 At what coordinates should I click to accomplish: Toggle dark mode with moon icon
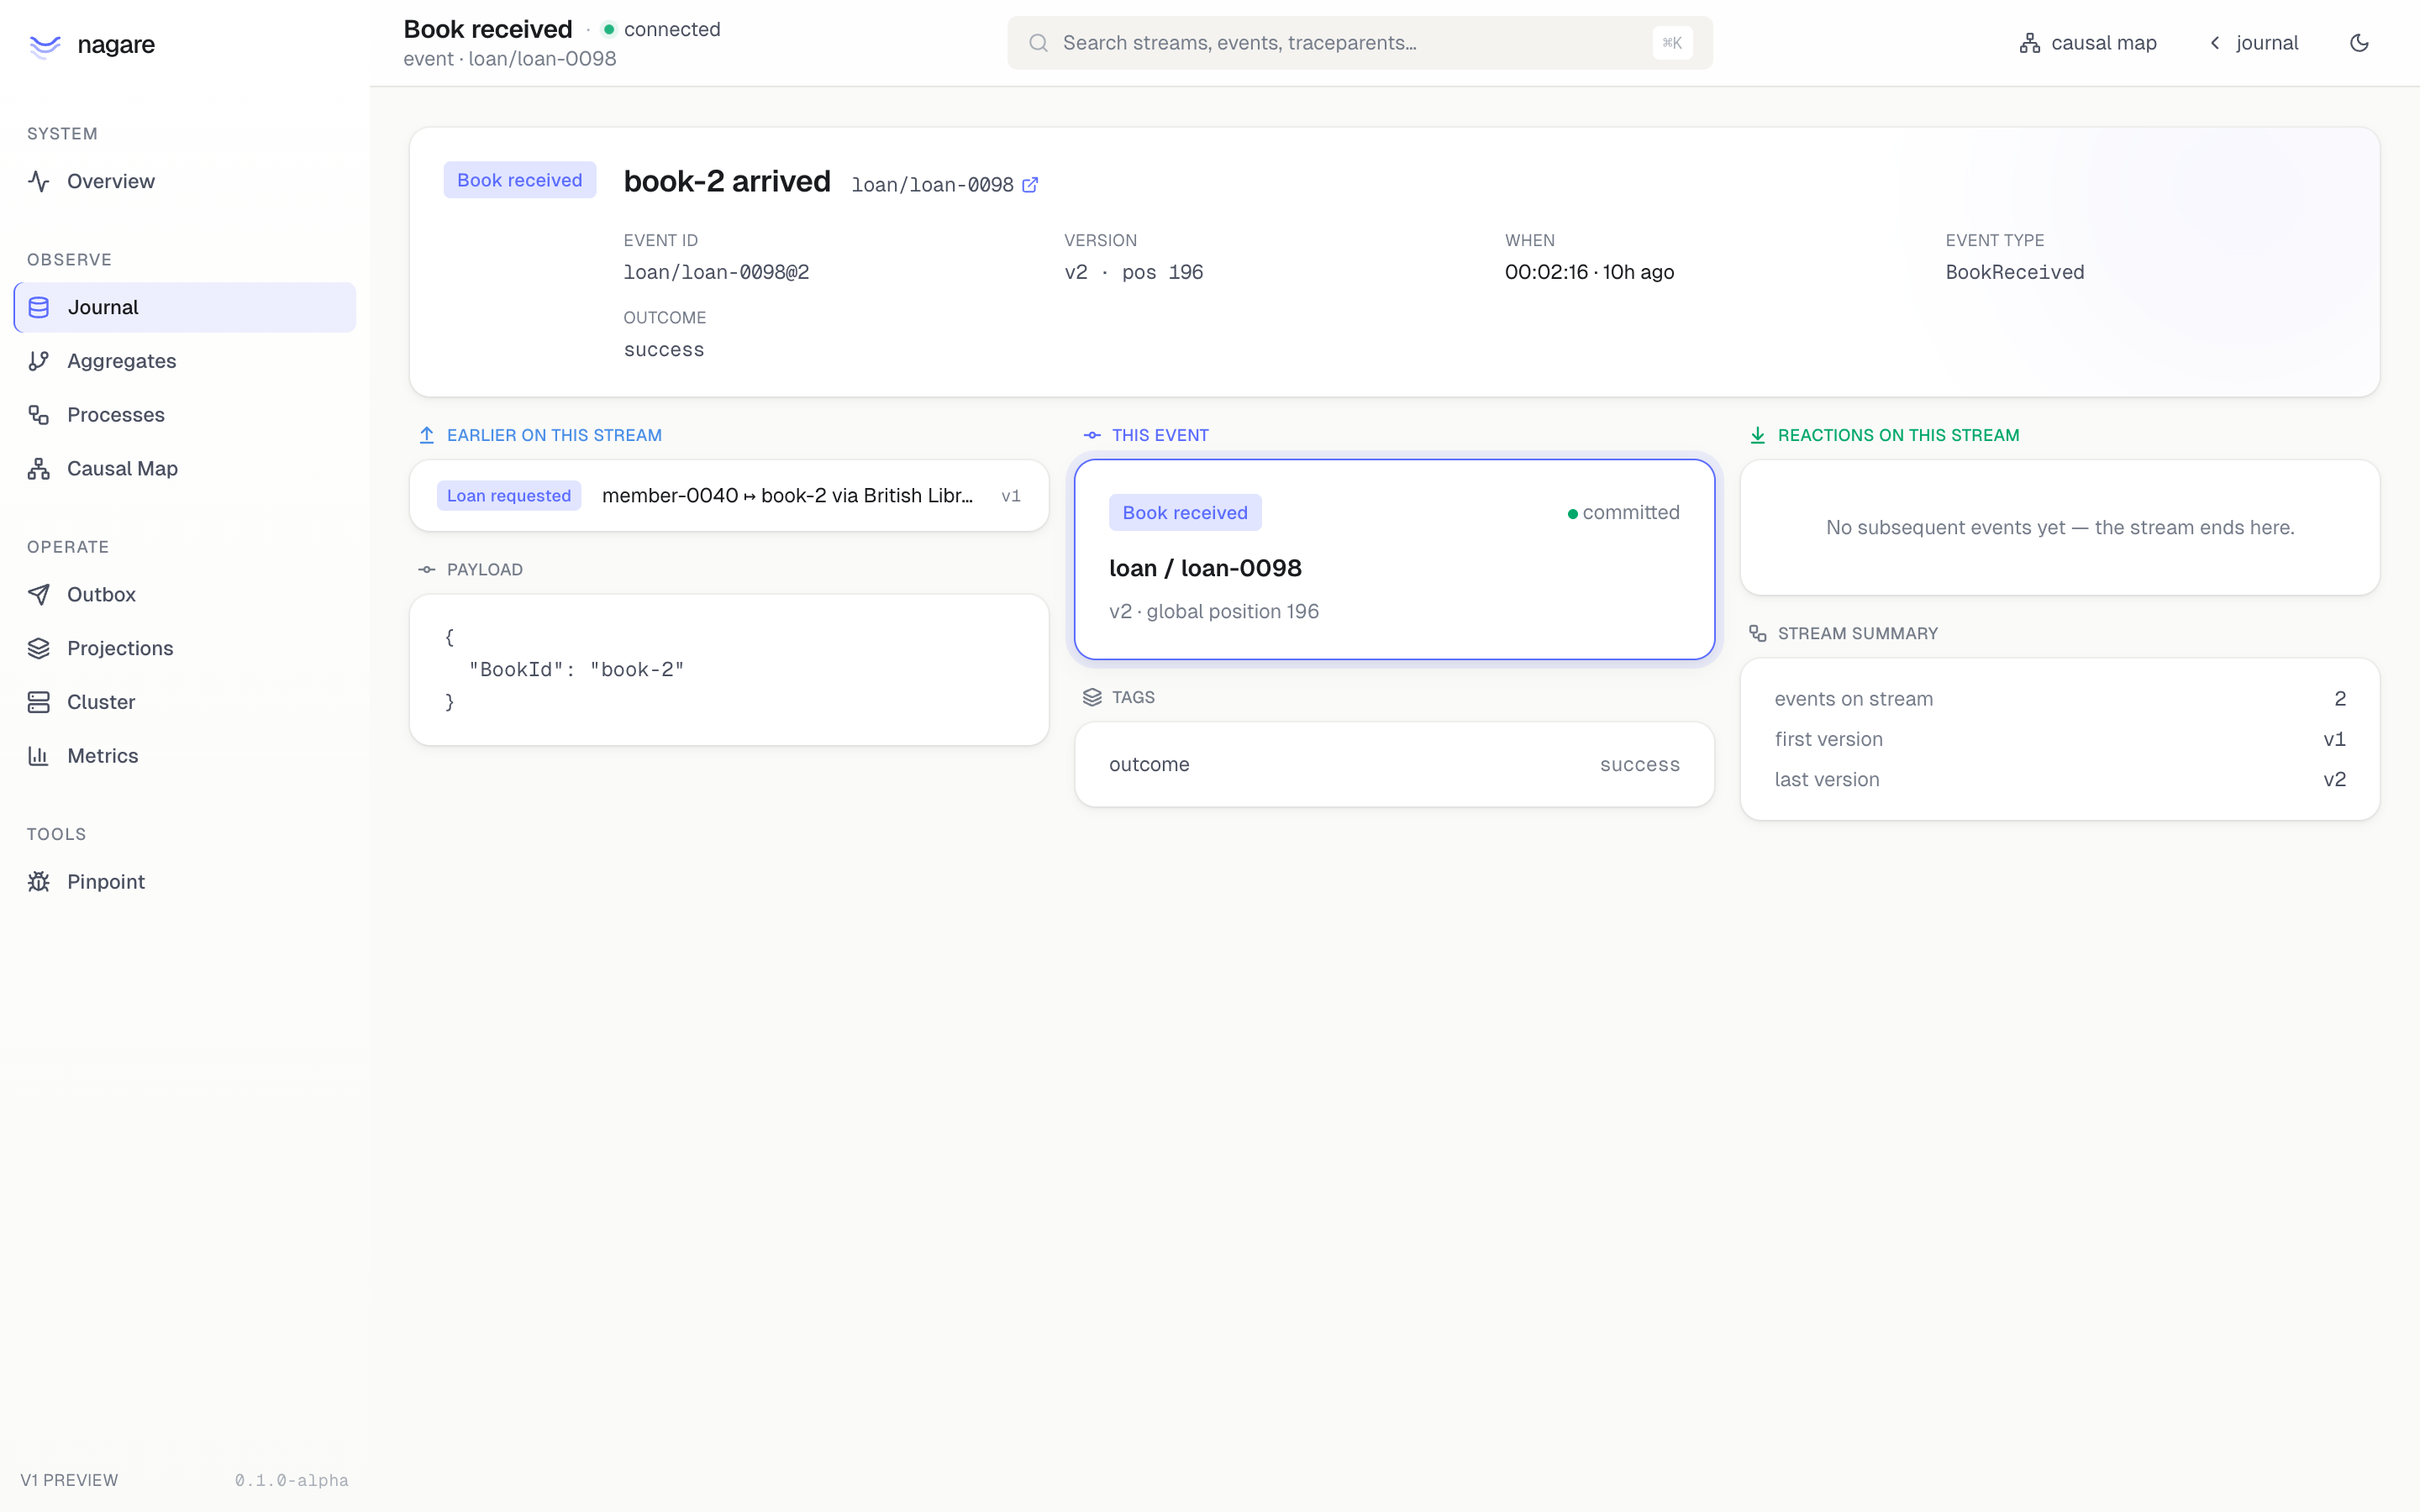(2359, 43)
